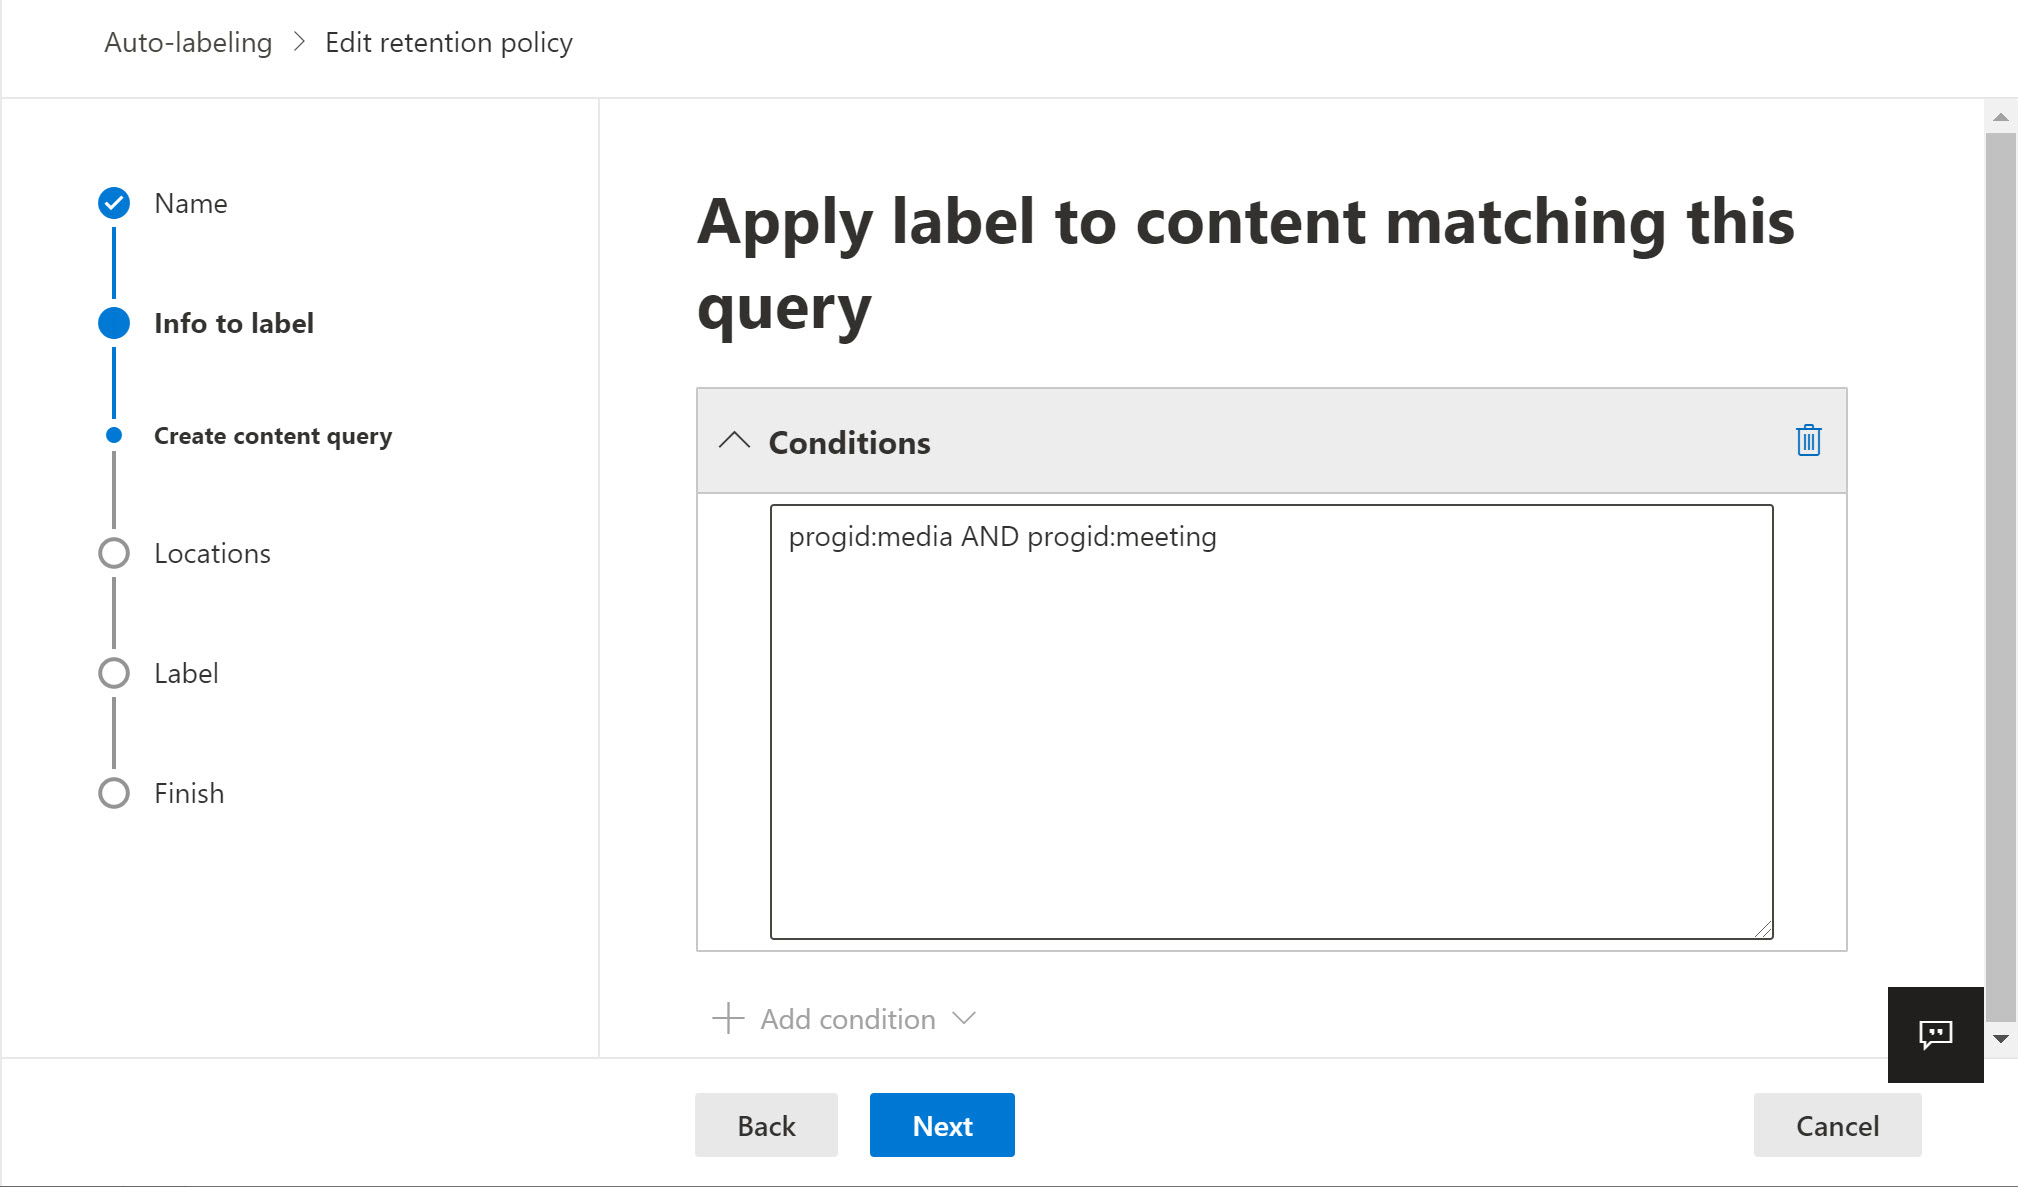Go Back to the previous step

(x=766, y=1125)
